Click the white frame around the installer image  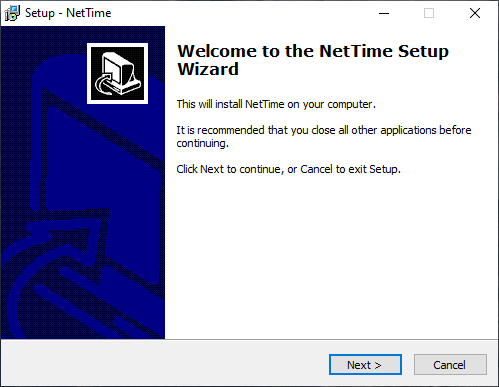117,45
